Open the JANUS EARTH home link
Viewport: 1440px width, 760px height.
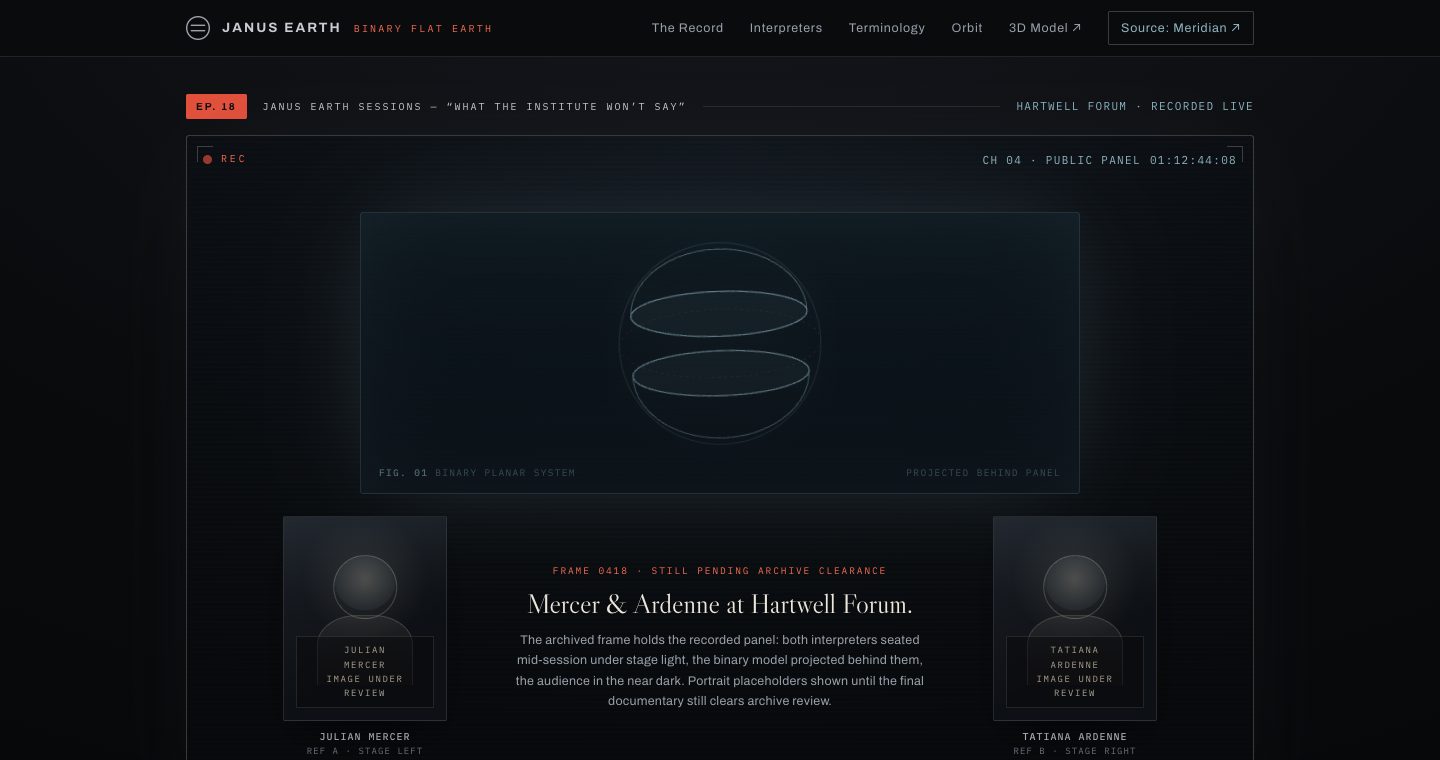coord(281,28)
